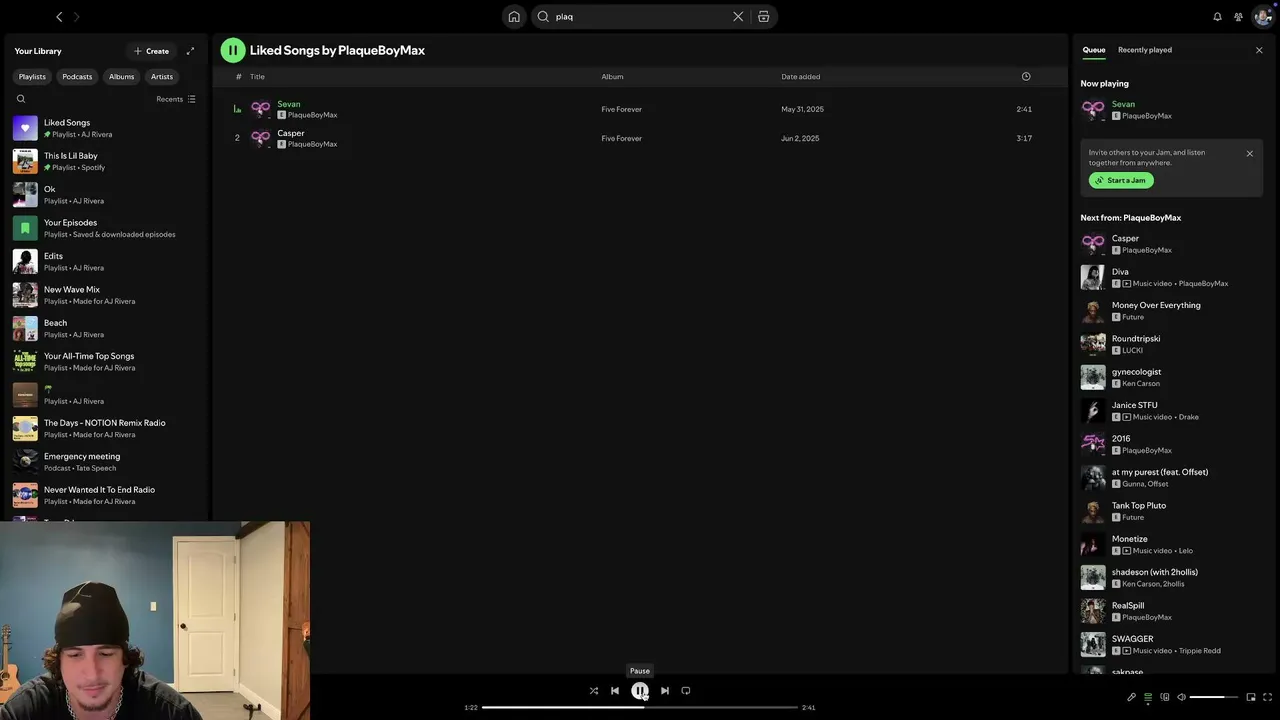Go back with the left arrow
The height and width of the screenshot is (720, 1280).
point(59,17)
